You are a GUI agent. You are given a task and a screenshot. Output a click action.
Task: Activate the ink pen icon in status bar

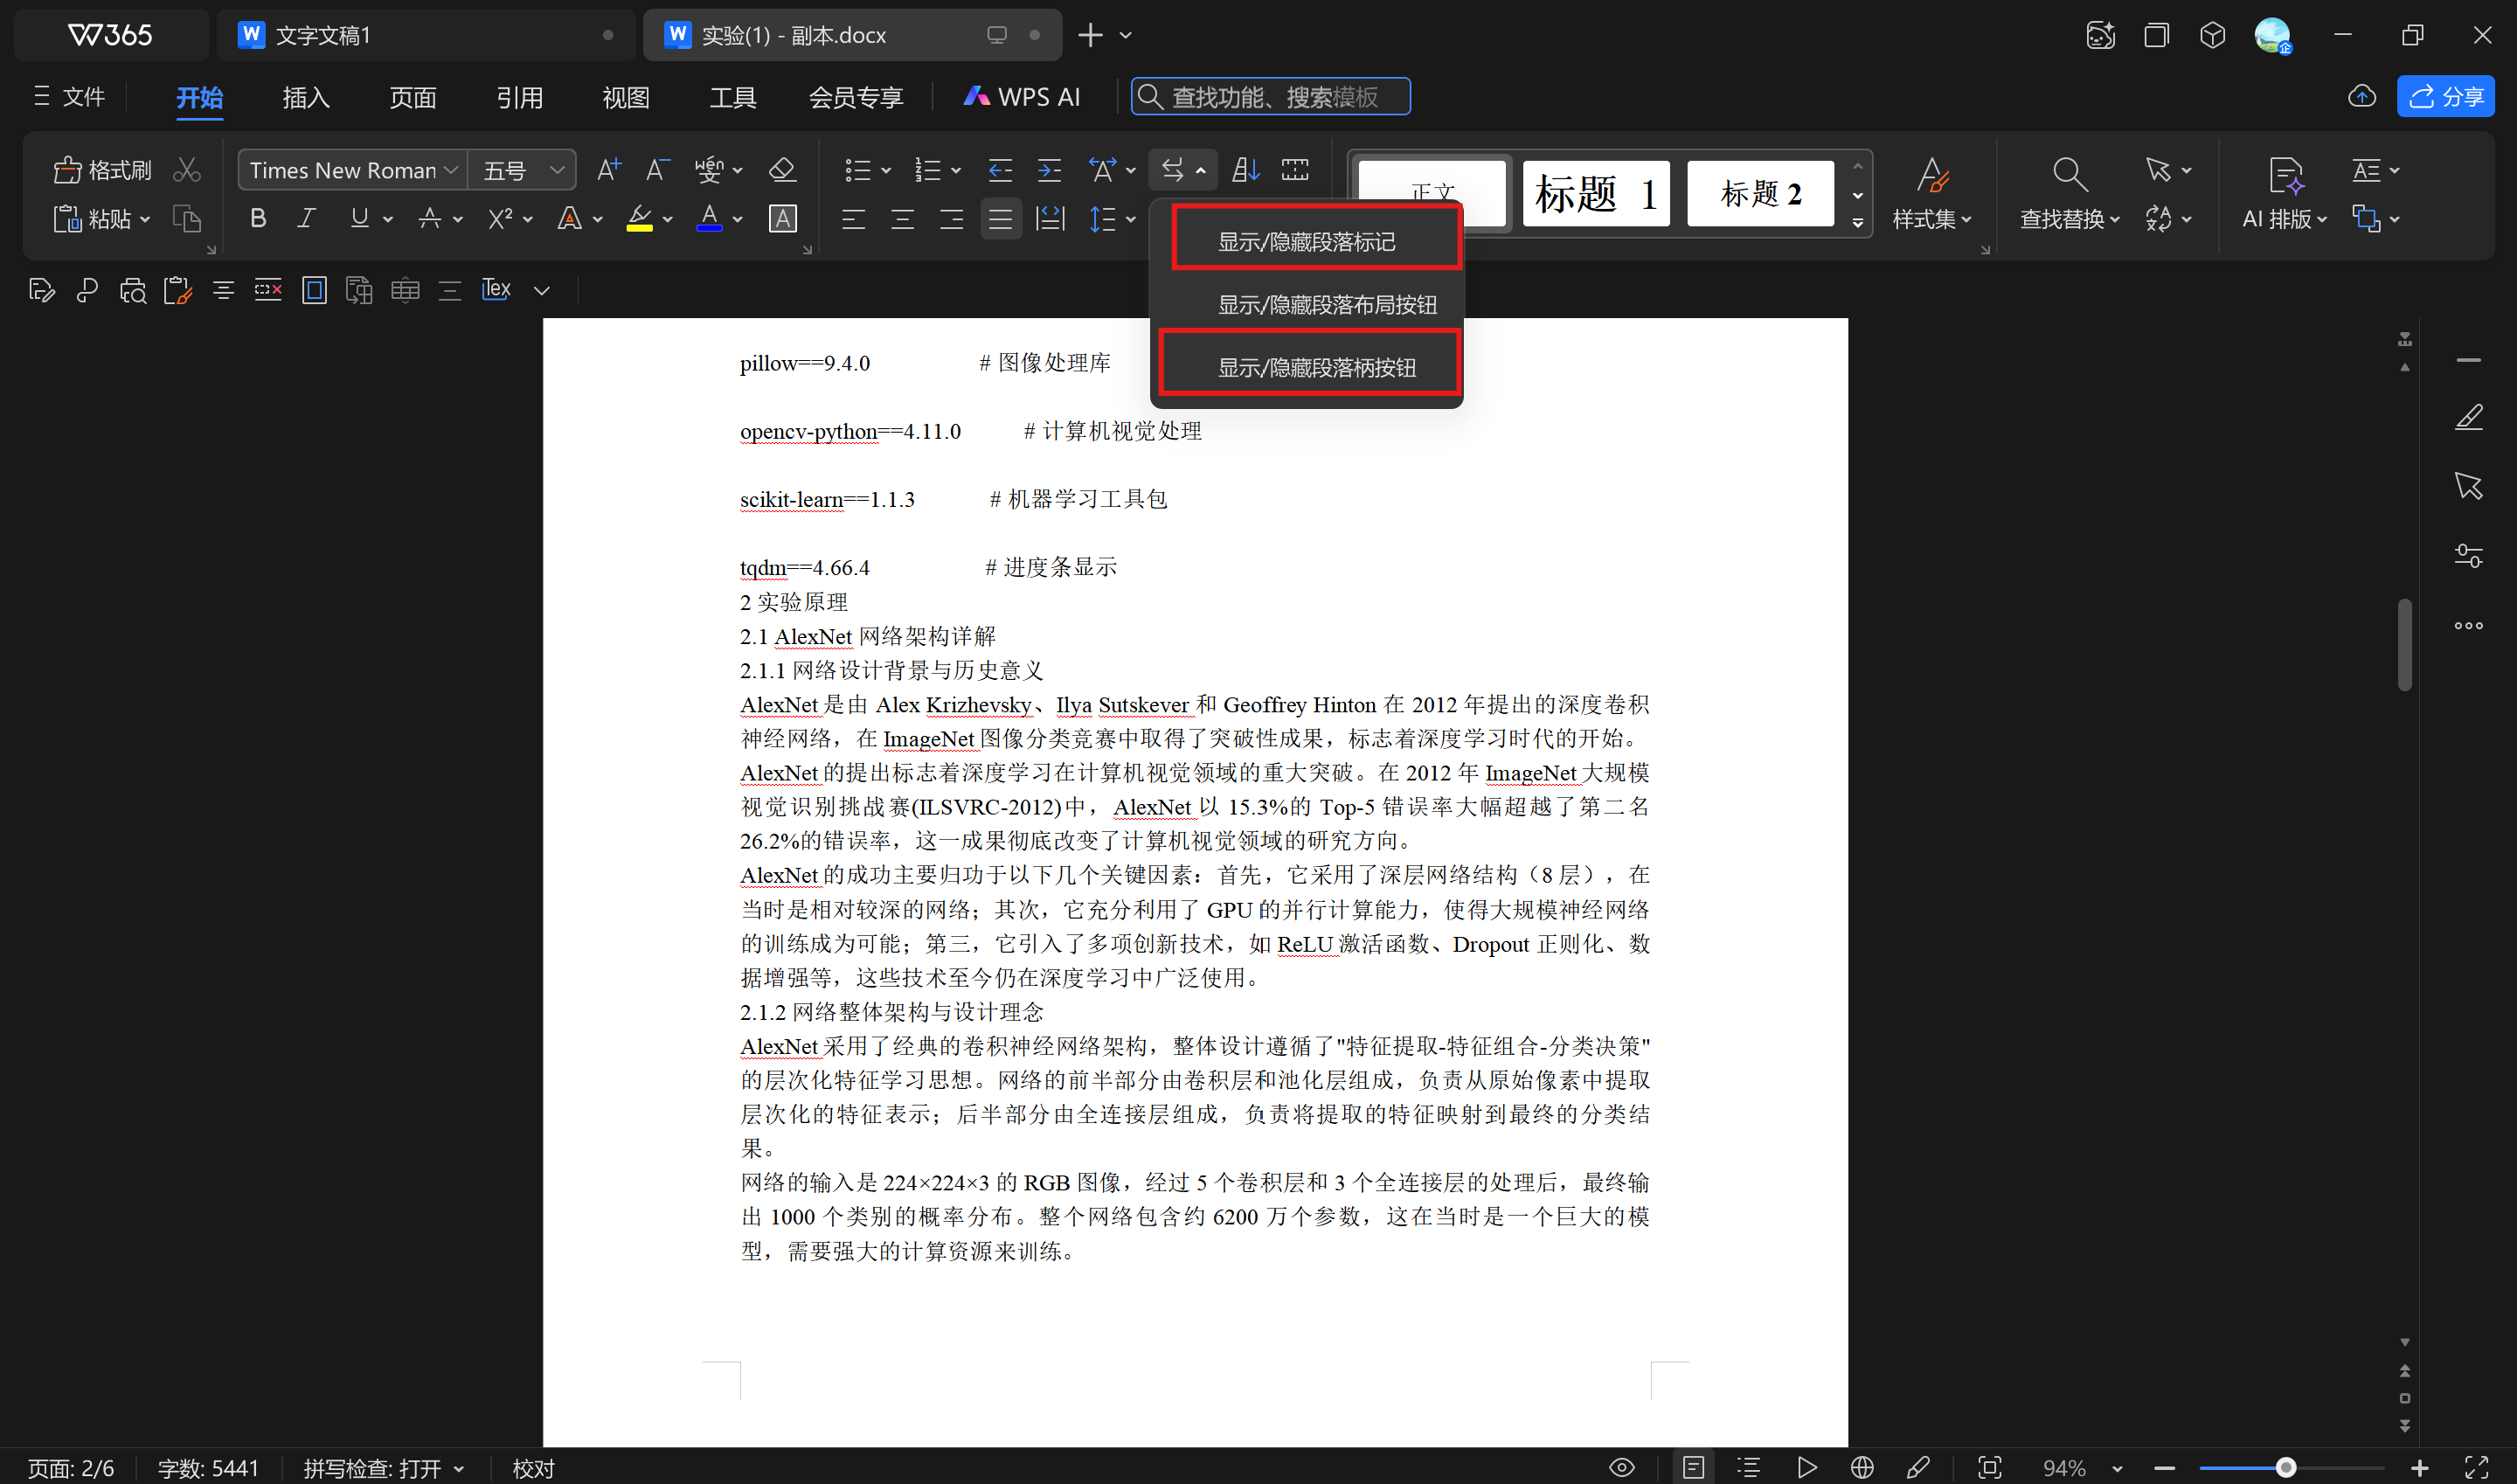1919,1467
